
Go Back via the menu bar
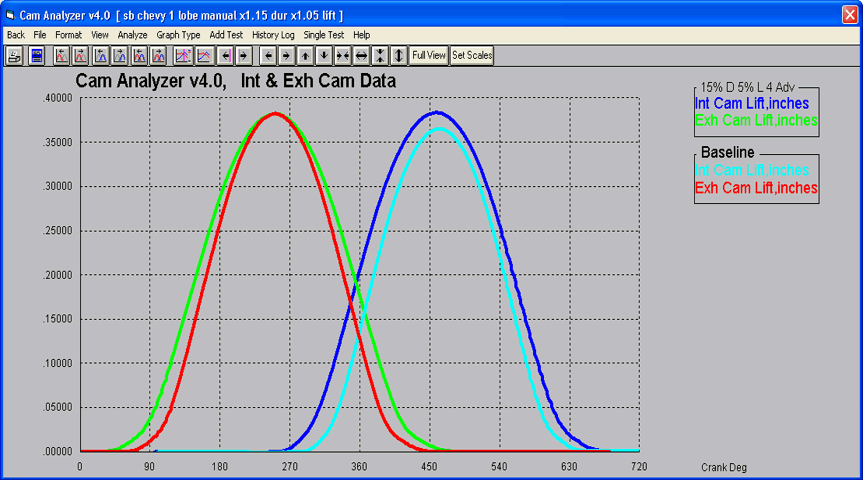coord(16,35)
